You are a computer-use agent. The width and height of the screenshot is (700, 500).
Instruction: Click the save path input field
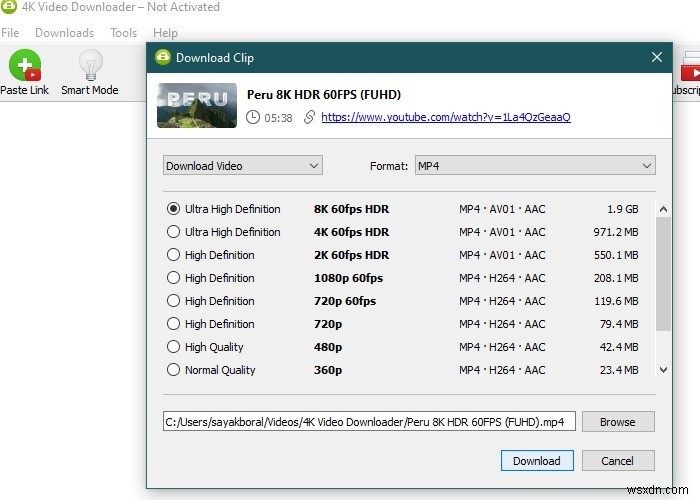point(369,421)
